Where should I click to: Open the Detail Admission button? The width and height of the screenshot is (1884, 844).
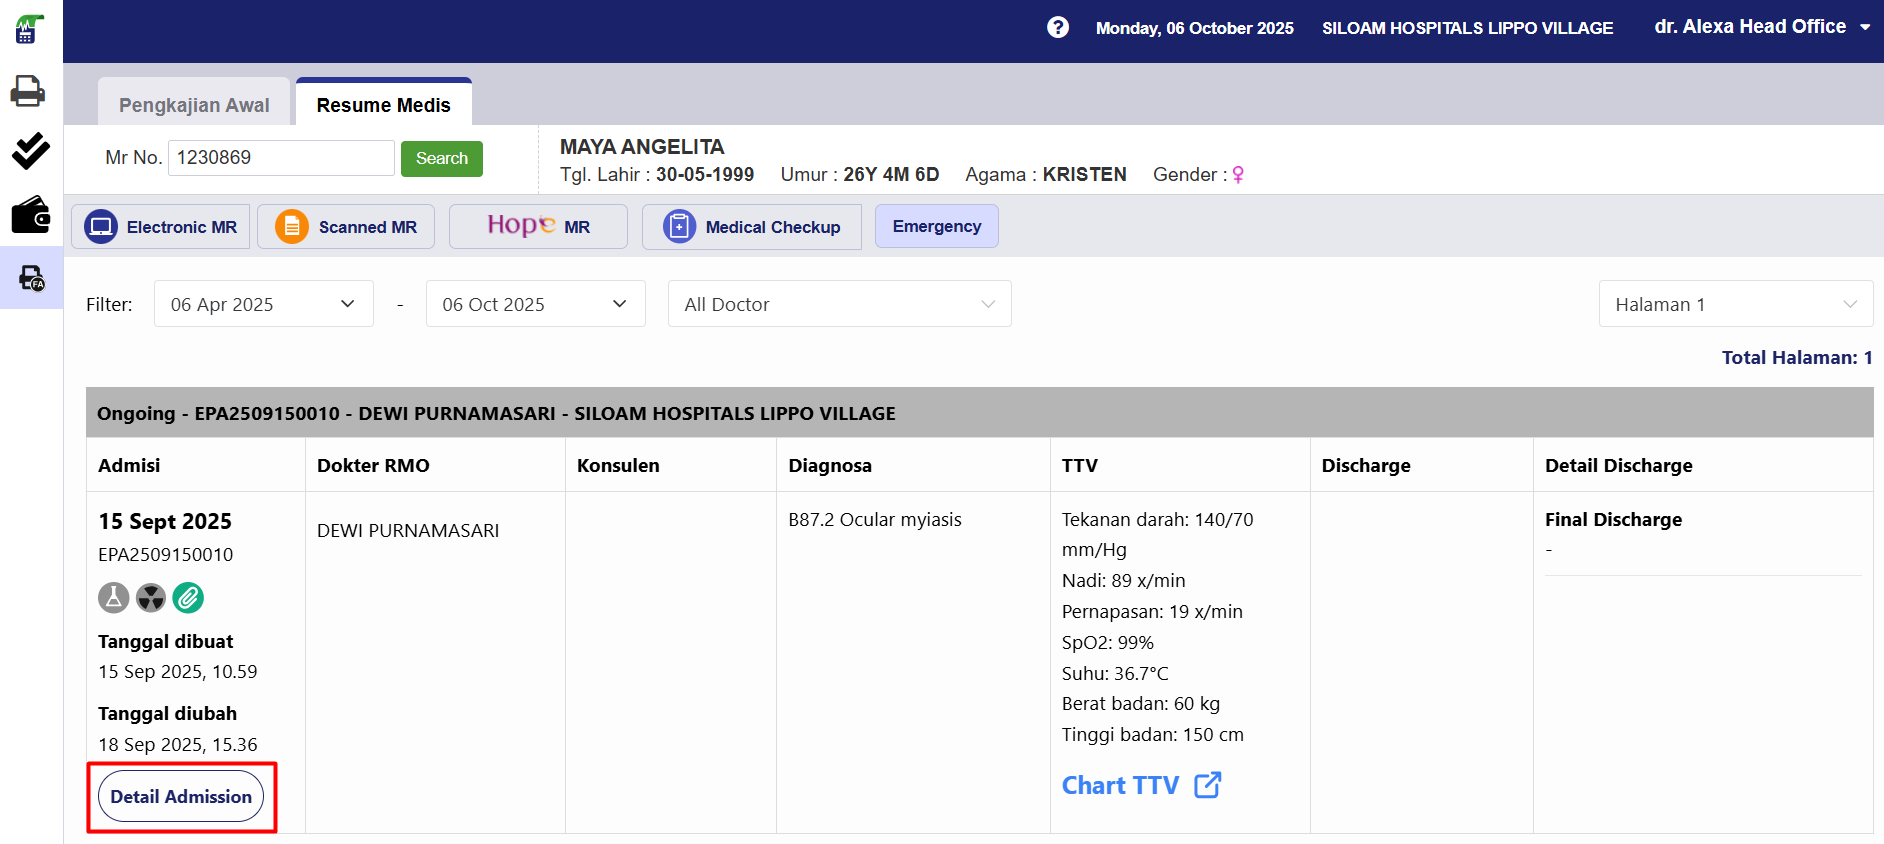coord(181,797)
